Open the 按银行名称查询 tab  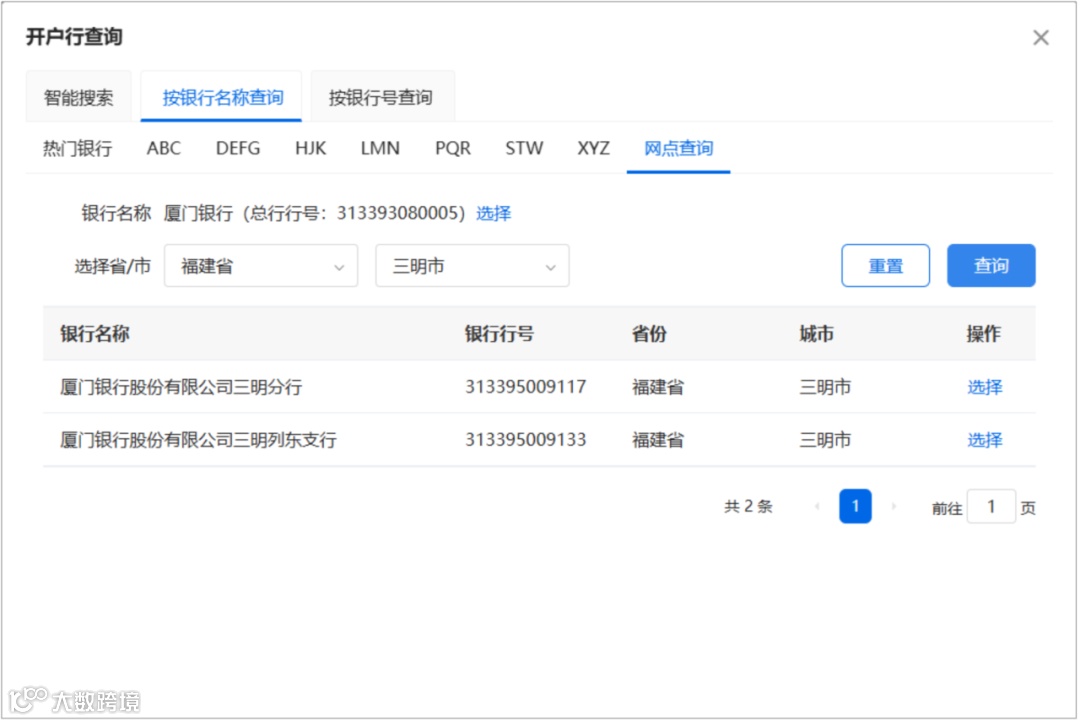(x=222, y=97)
